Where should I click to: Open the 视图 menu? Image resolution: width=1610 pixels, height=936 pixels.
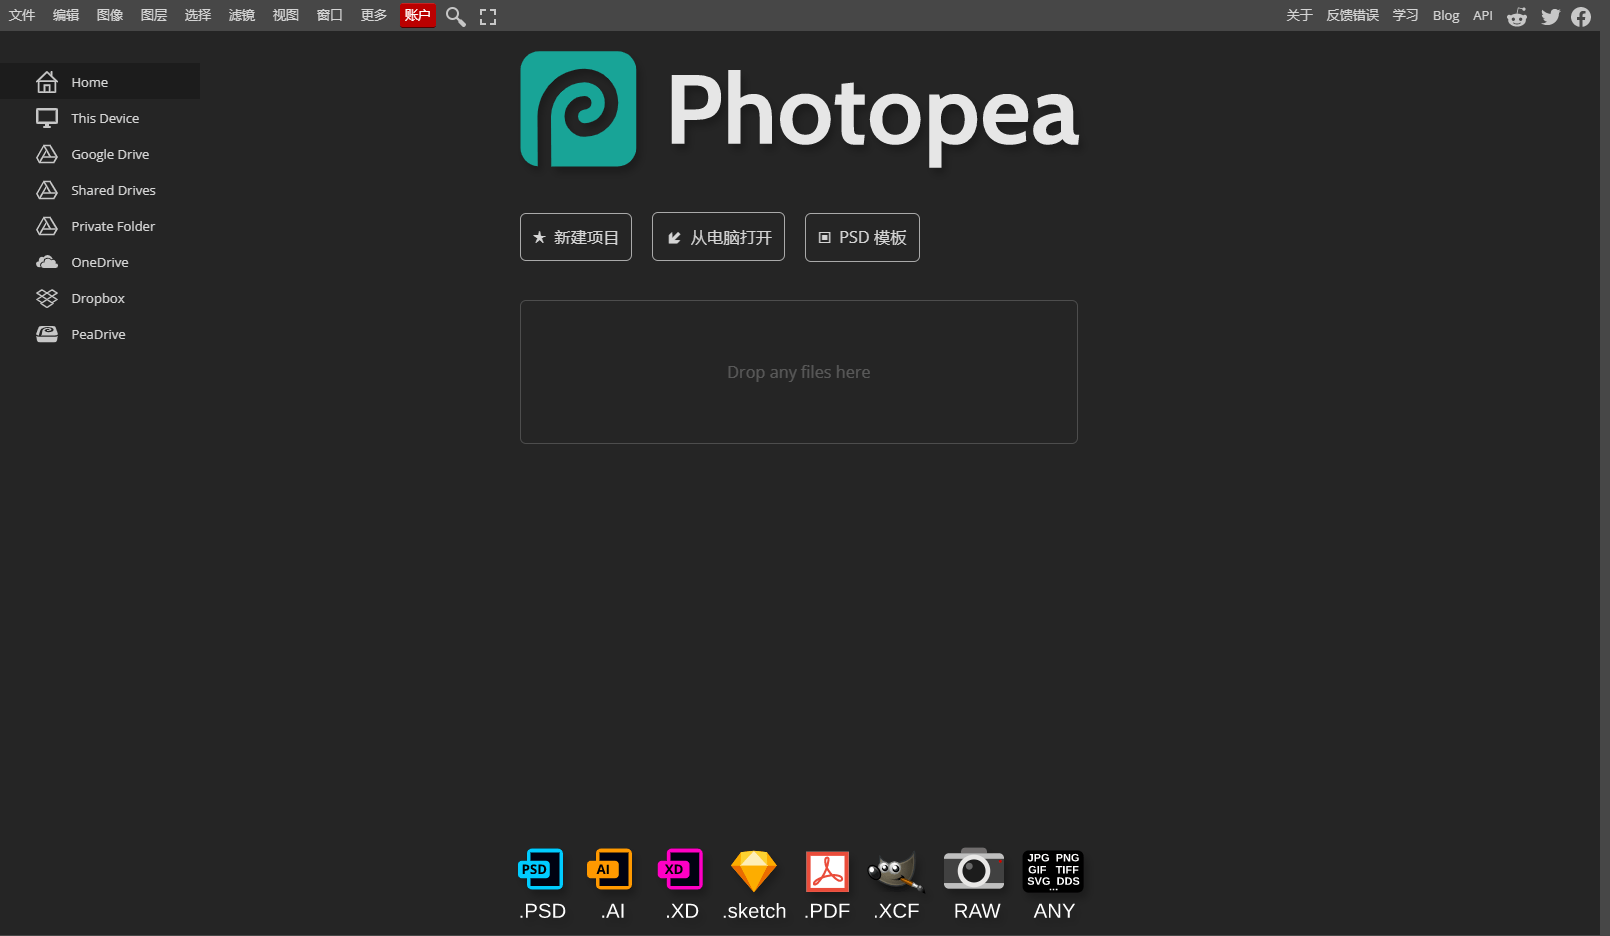pyautogui.click(x=286, y=15)
